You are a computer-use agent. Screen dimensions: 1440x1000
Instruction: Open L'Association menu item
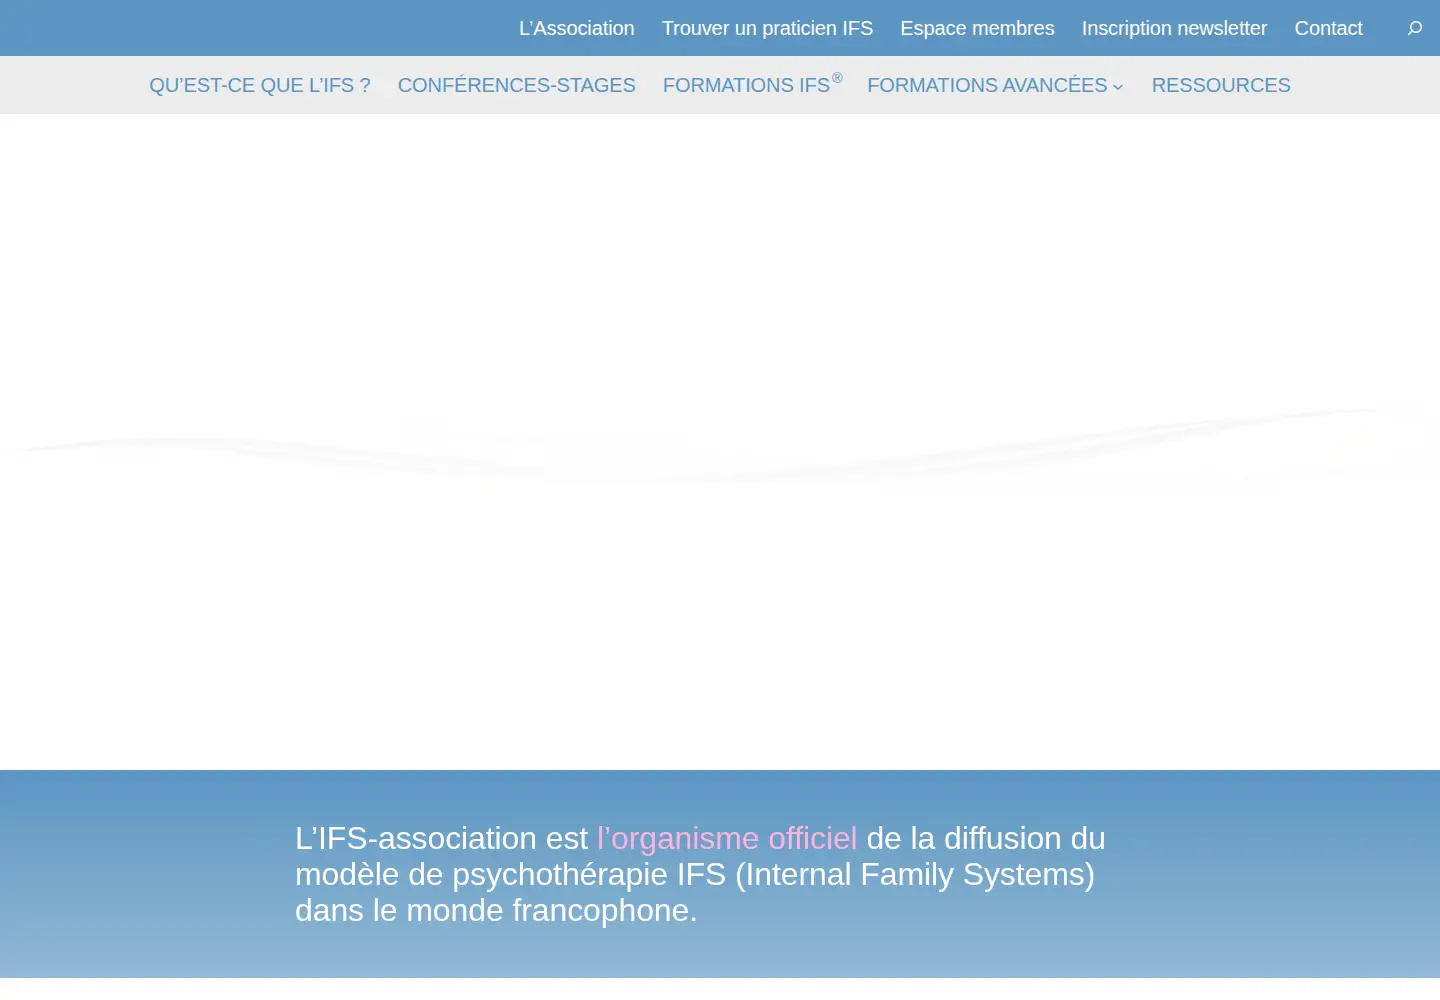(576, 28)
